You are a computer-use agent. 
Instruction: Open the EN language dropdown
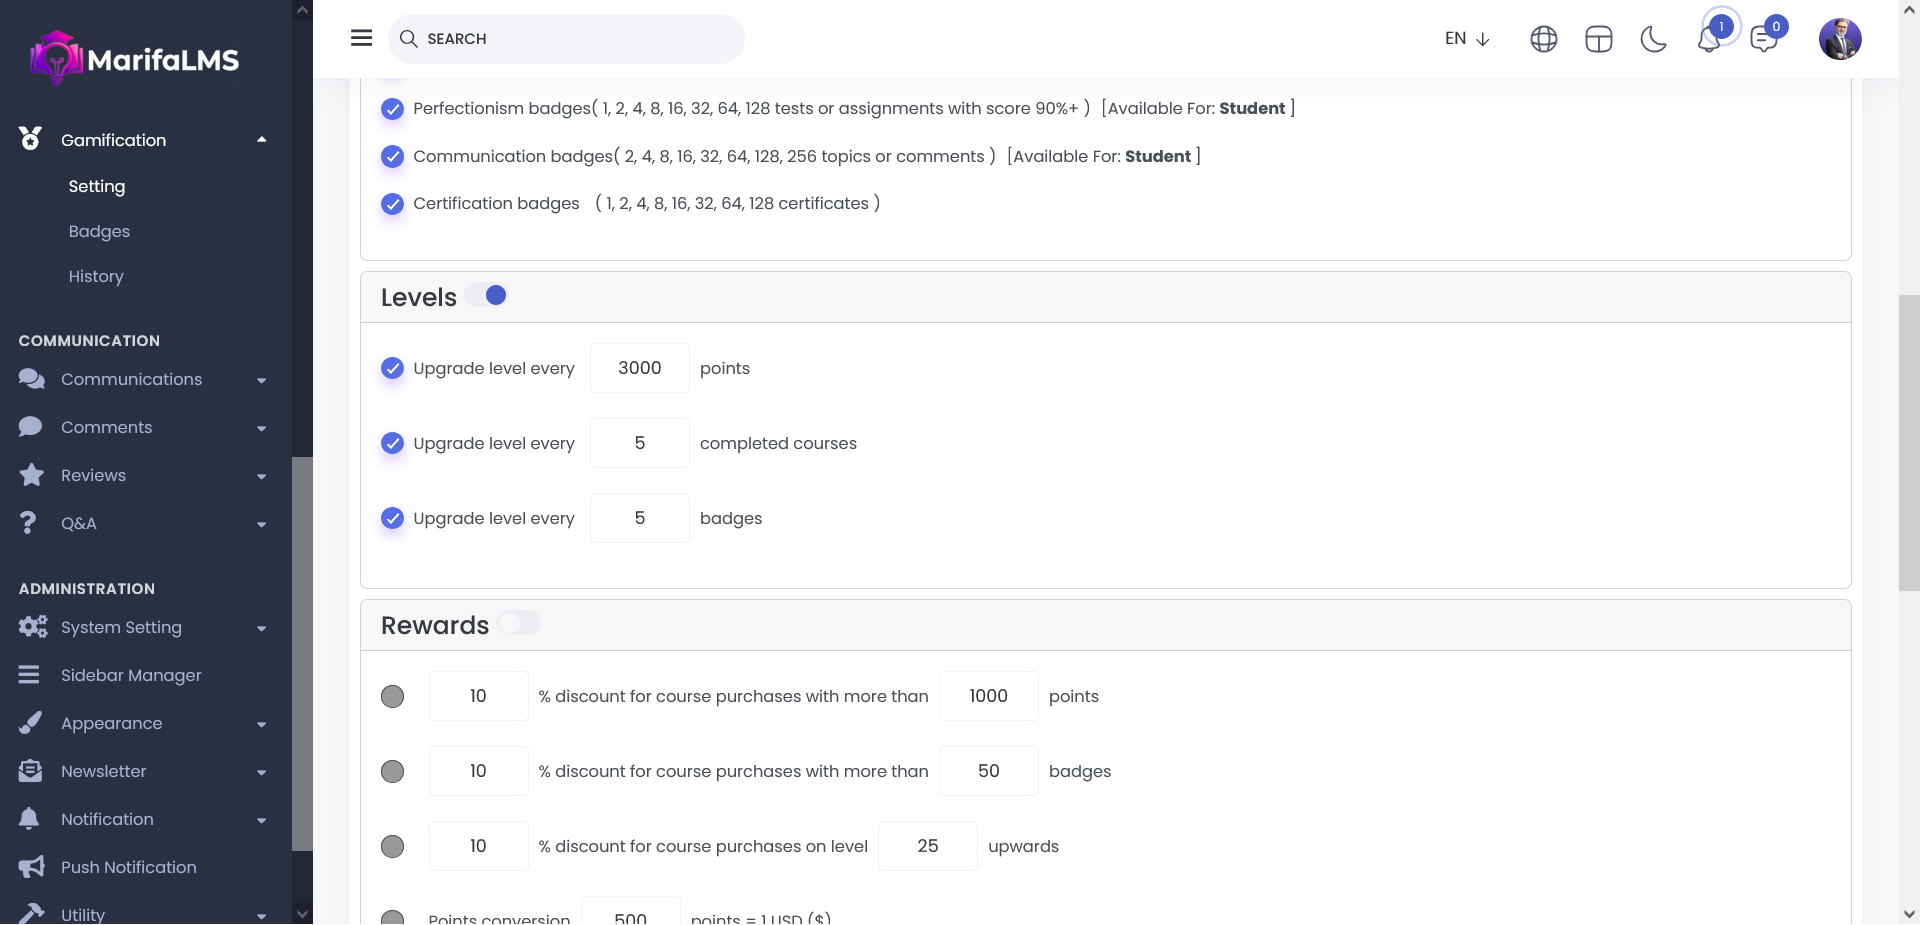coord(1467,39)
